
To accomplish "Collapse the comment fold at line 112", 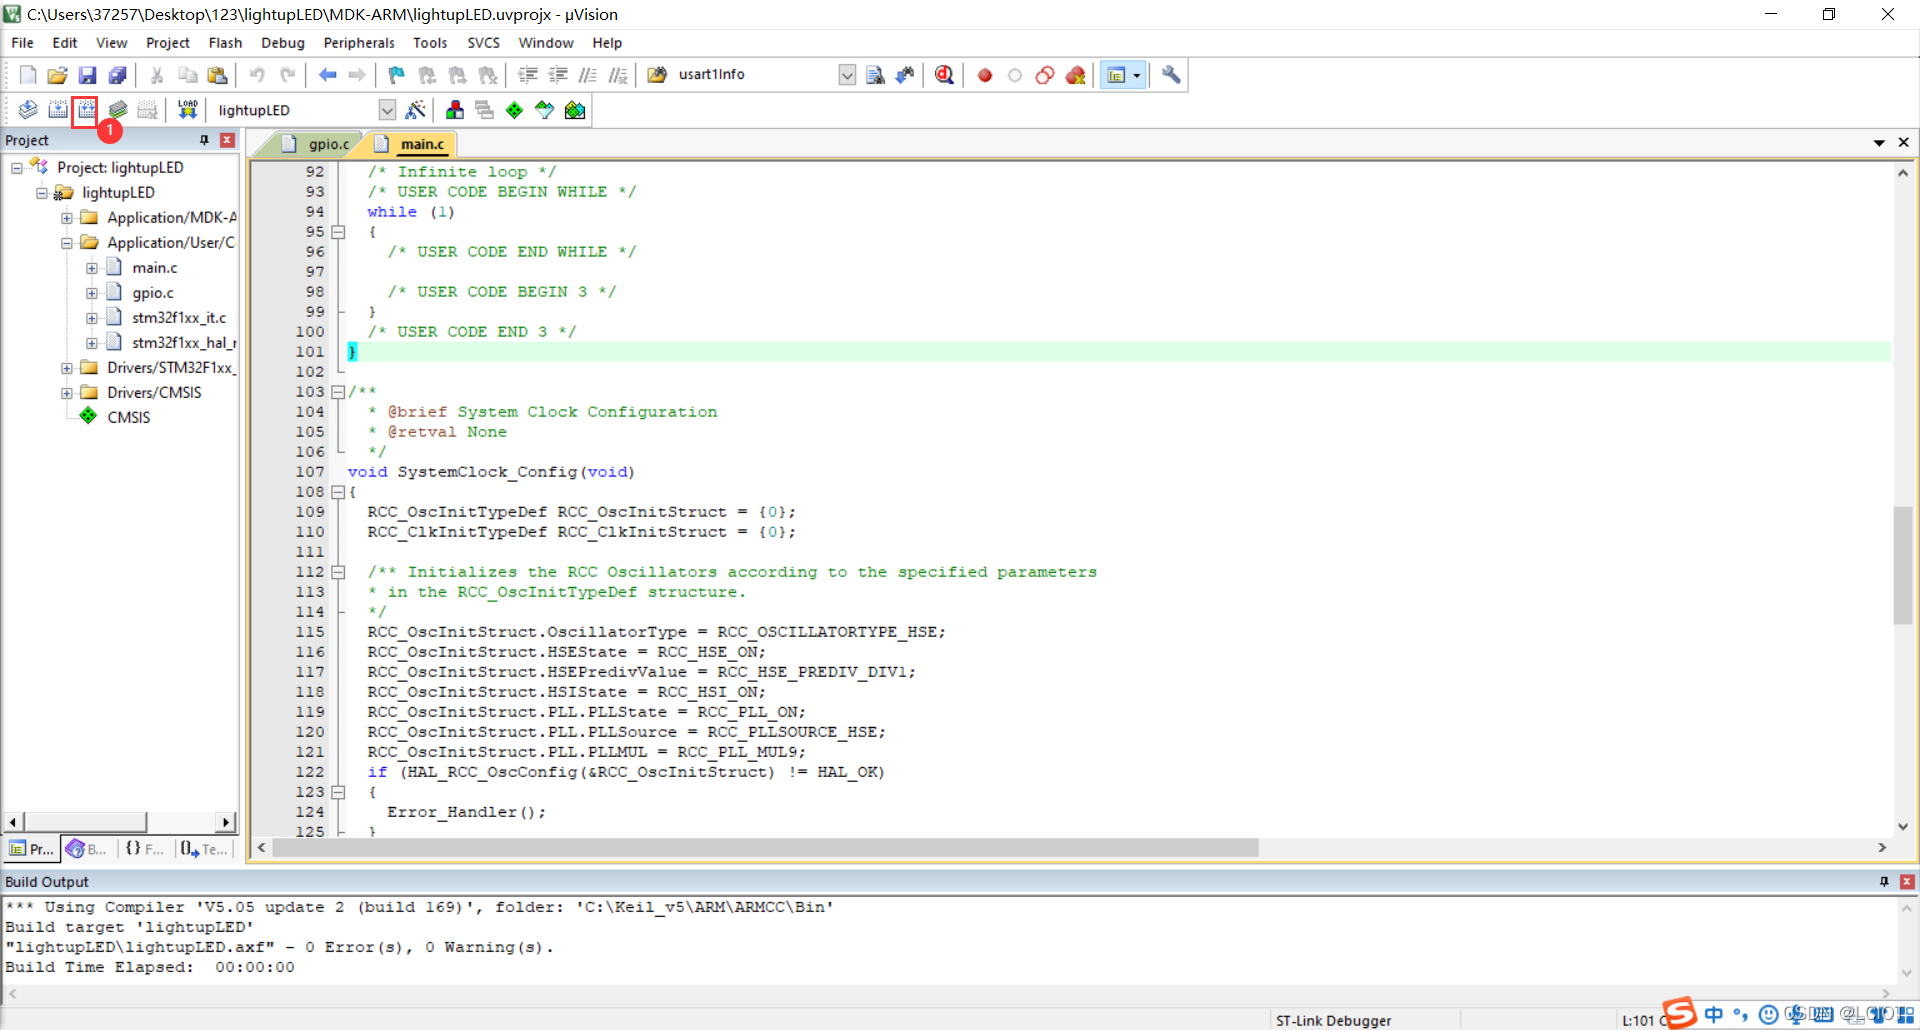I will (x=338, y=572).
